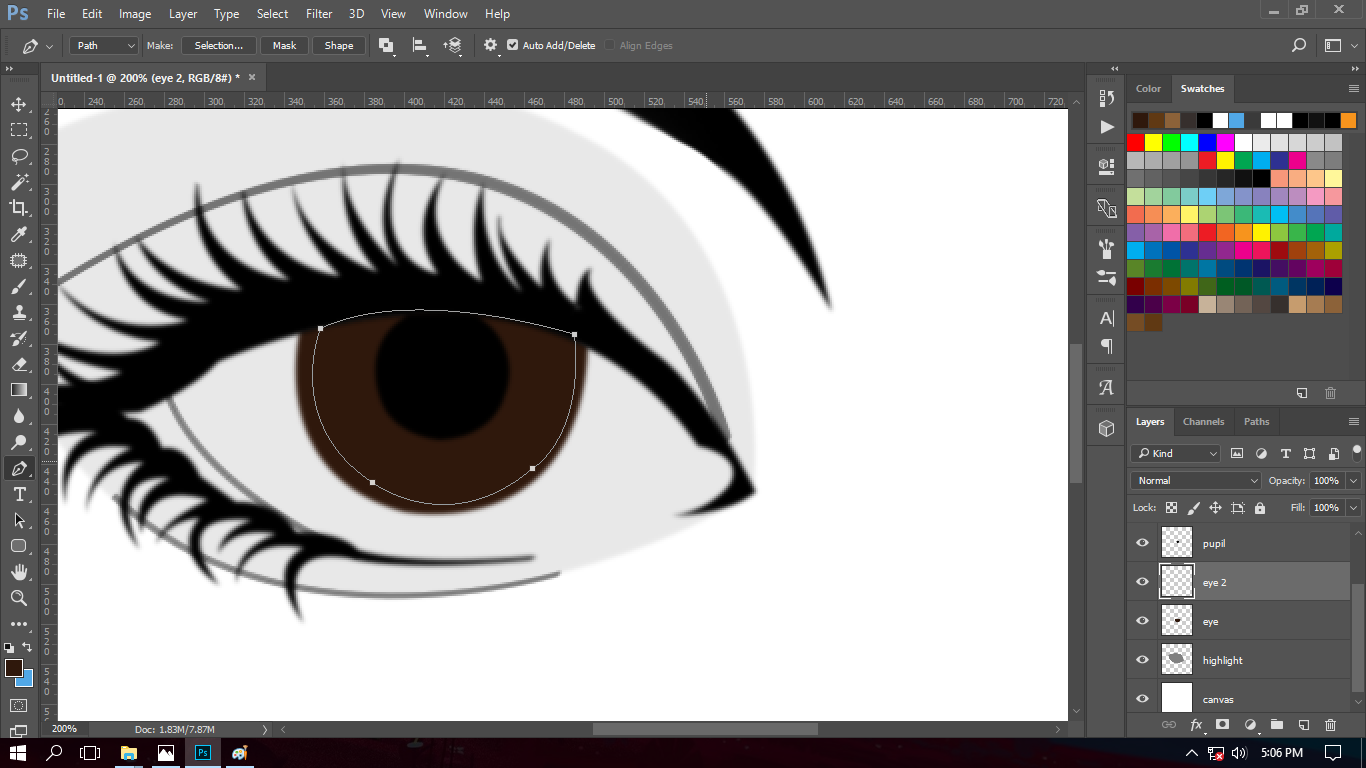Open the Filter menu

coord(319,14)
